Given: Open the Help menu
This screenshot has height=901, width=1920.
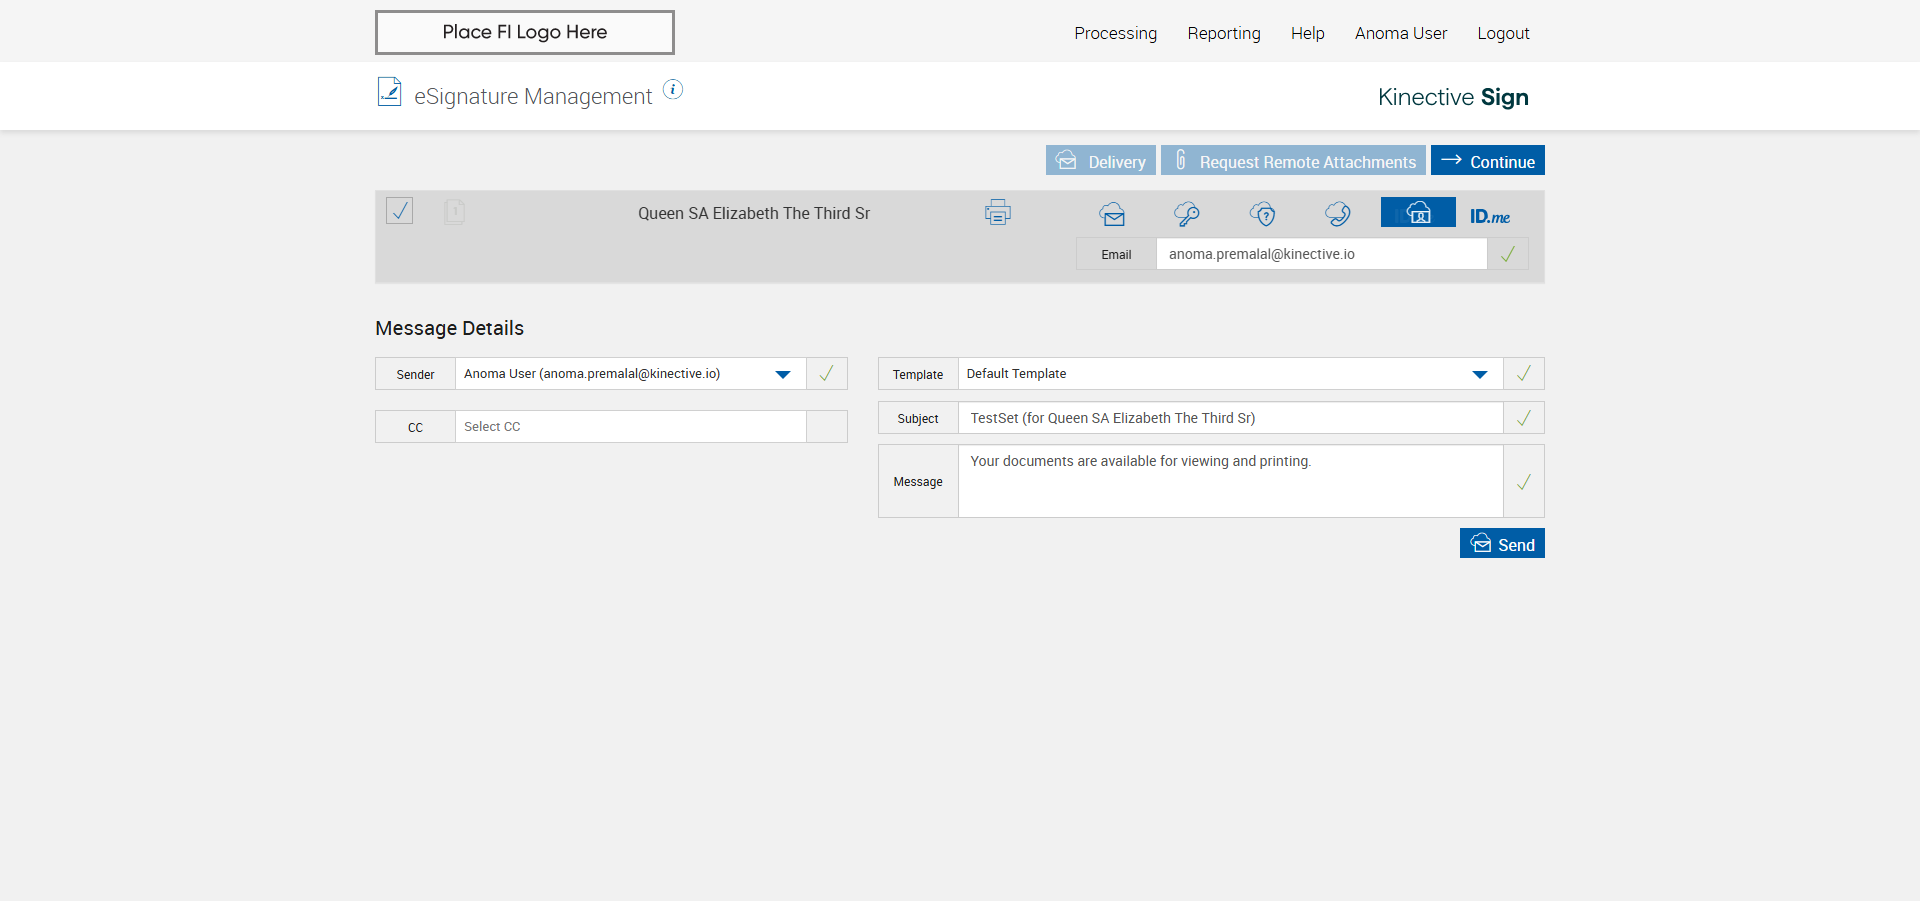Looking at the screenshot, I should click(1307, 33).
